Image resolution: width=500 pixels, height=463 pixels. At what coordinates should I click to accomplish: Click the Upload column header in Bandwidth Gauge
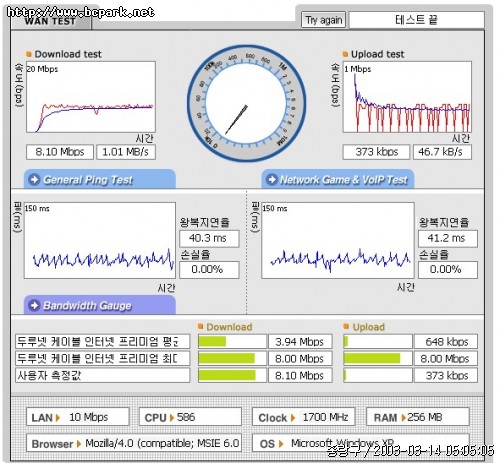[x=368, y=327]
